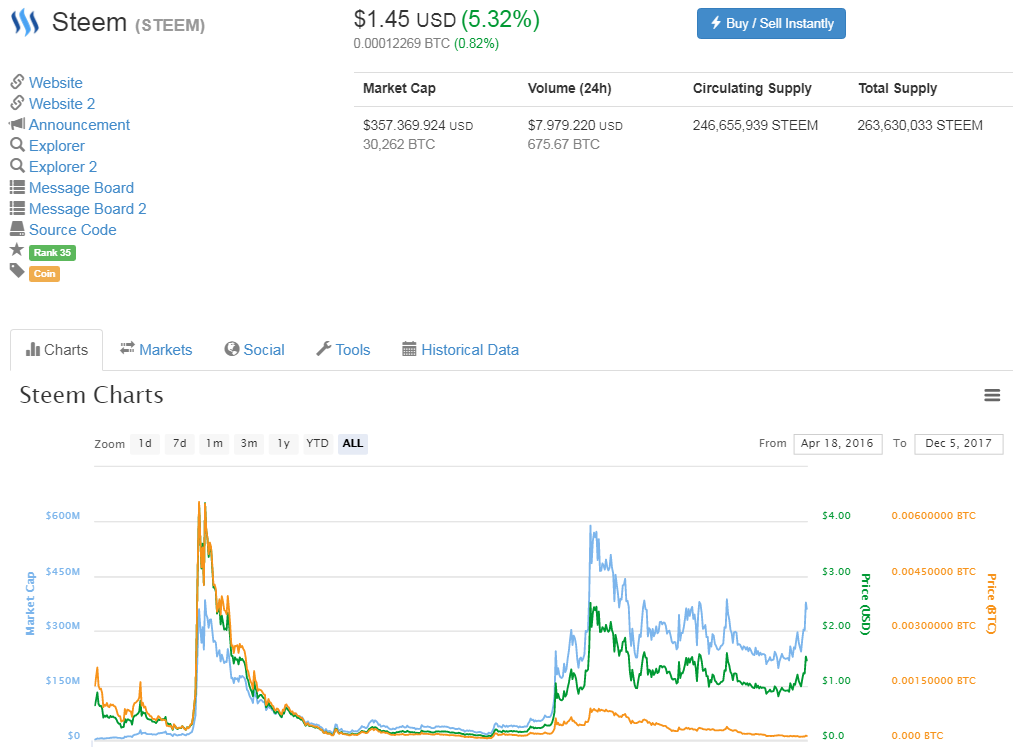Viewport: 1025px width, 747px height.
Task: Click the Circulating Supply column header
Action: click(x=752, y=88)
